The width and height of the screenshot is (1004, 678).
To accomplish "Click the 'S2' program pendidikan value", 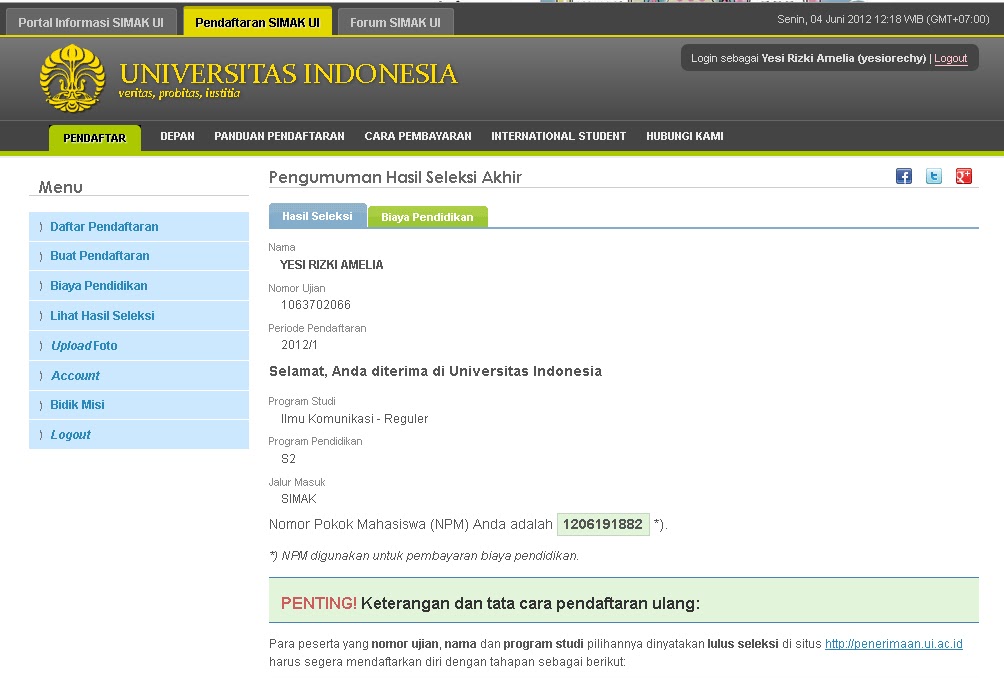I will pos(288,459).
